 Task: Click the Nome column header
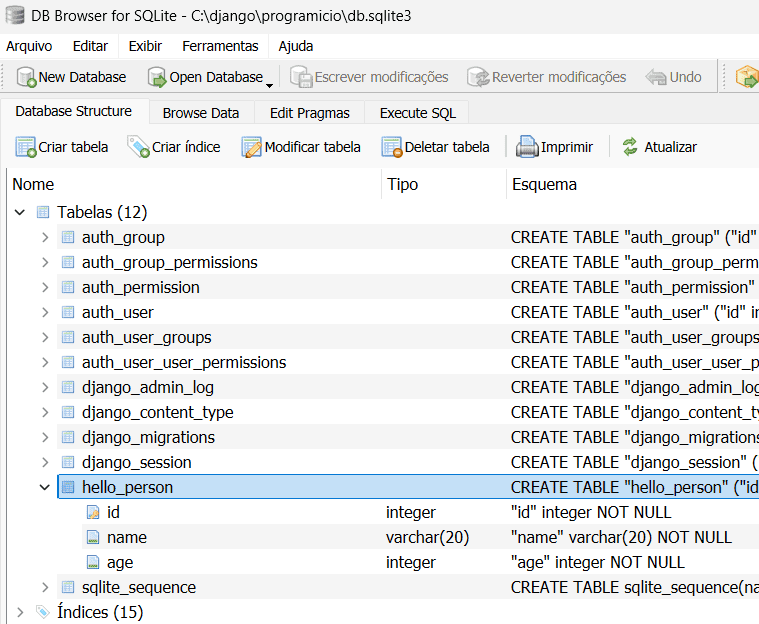tap(195, 184)
